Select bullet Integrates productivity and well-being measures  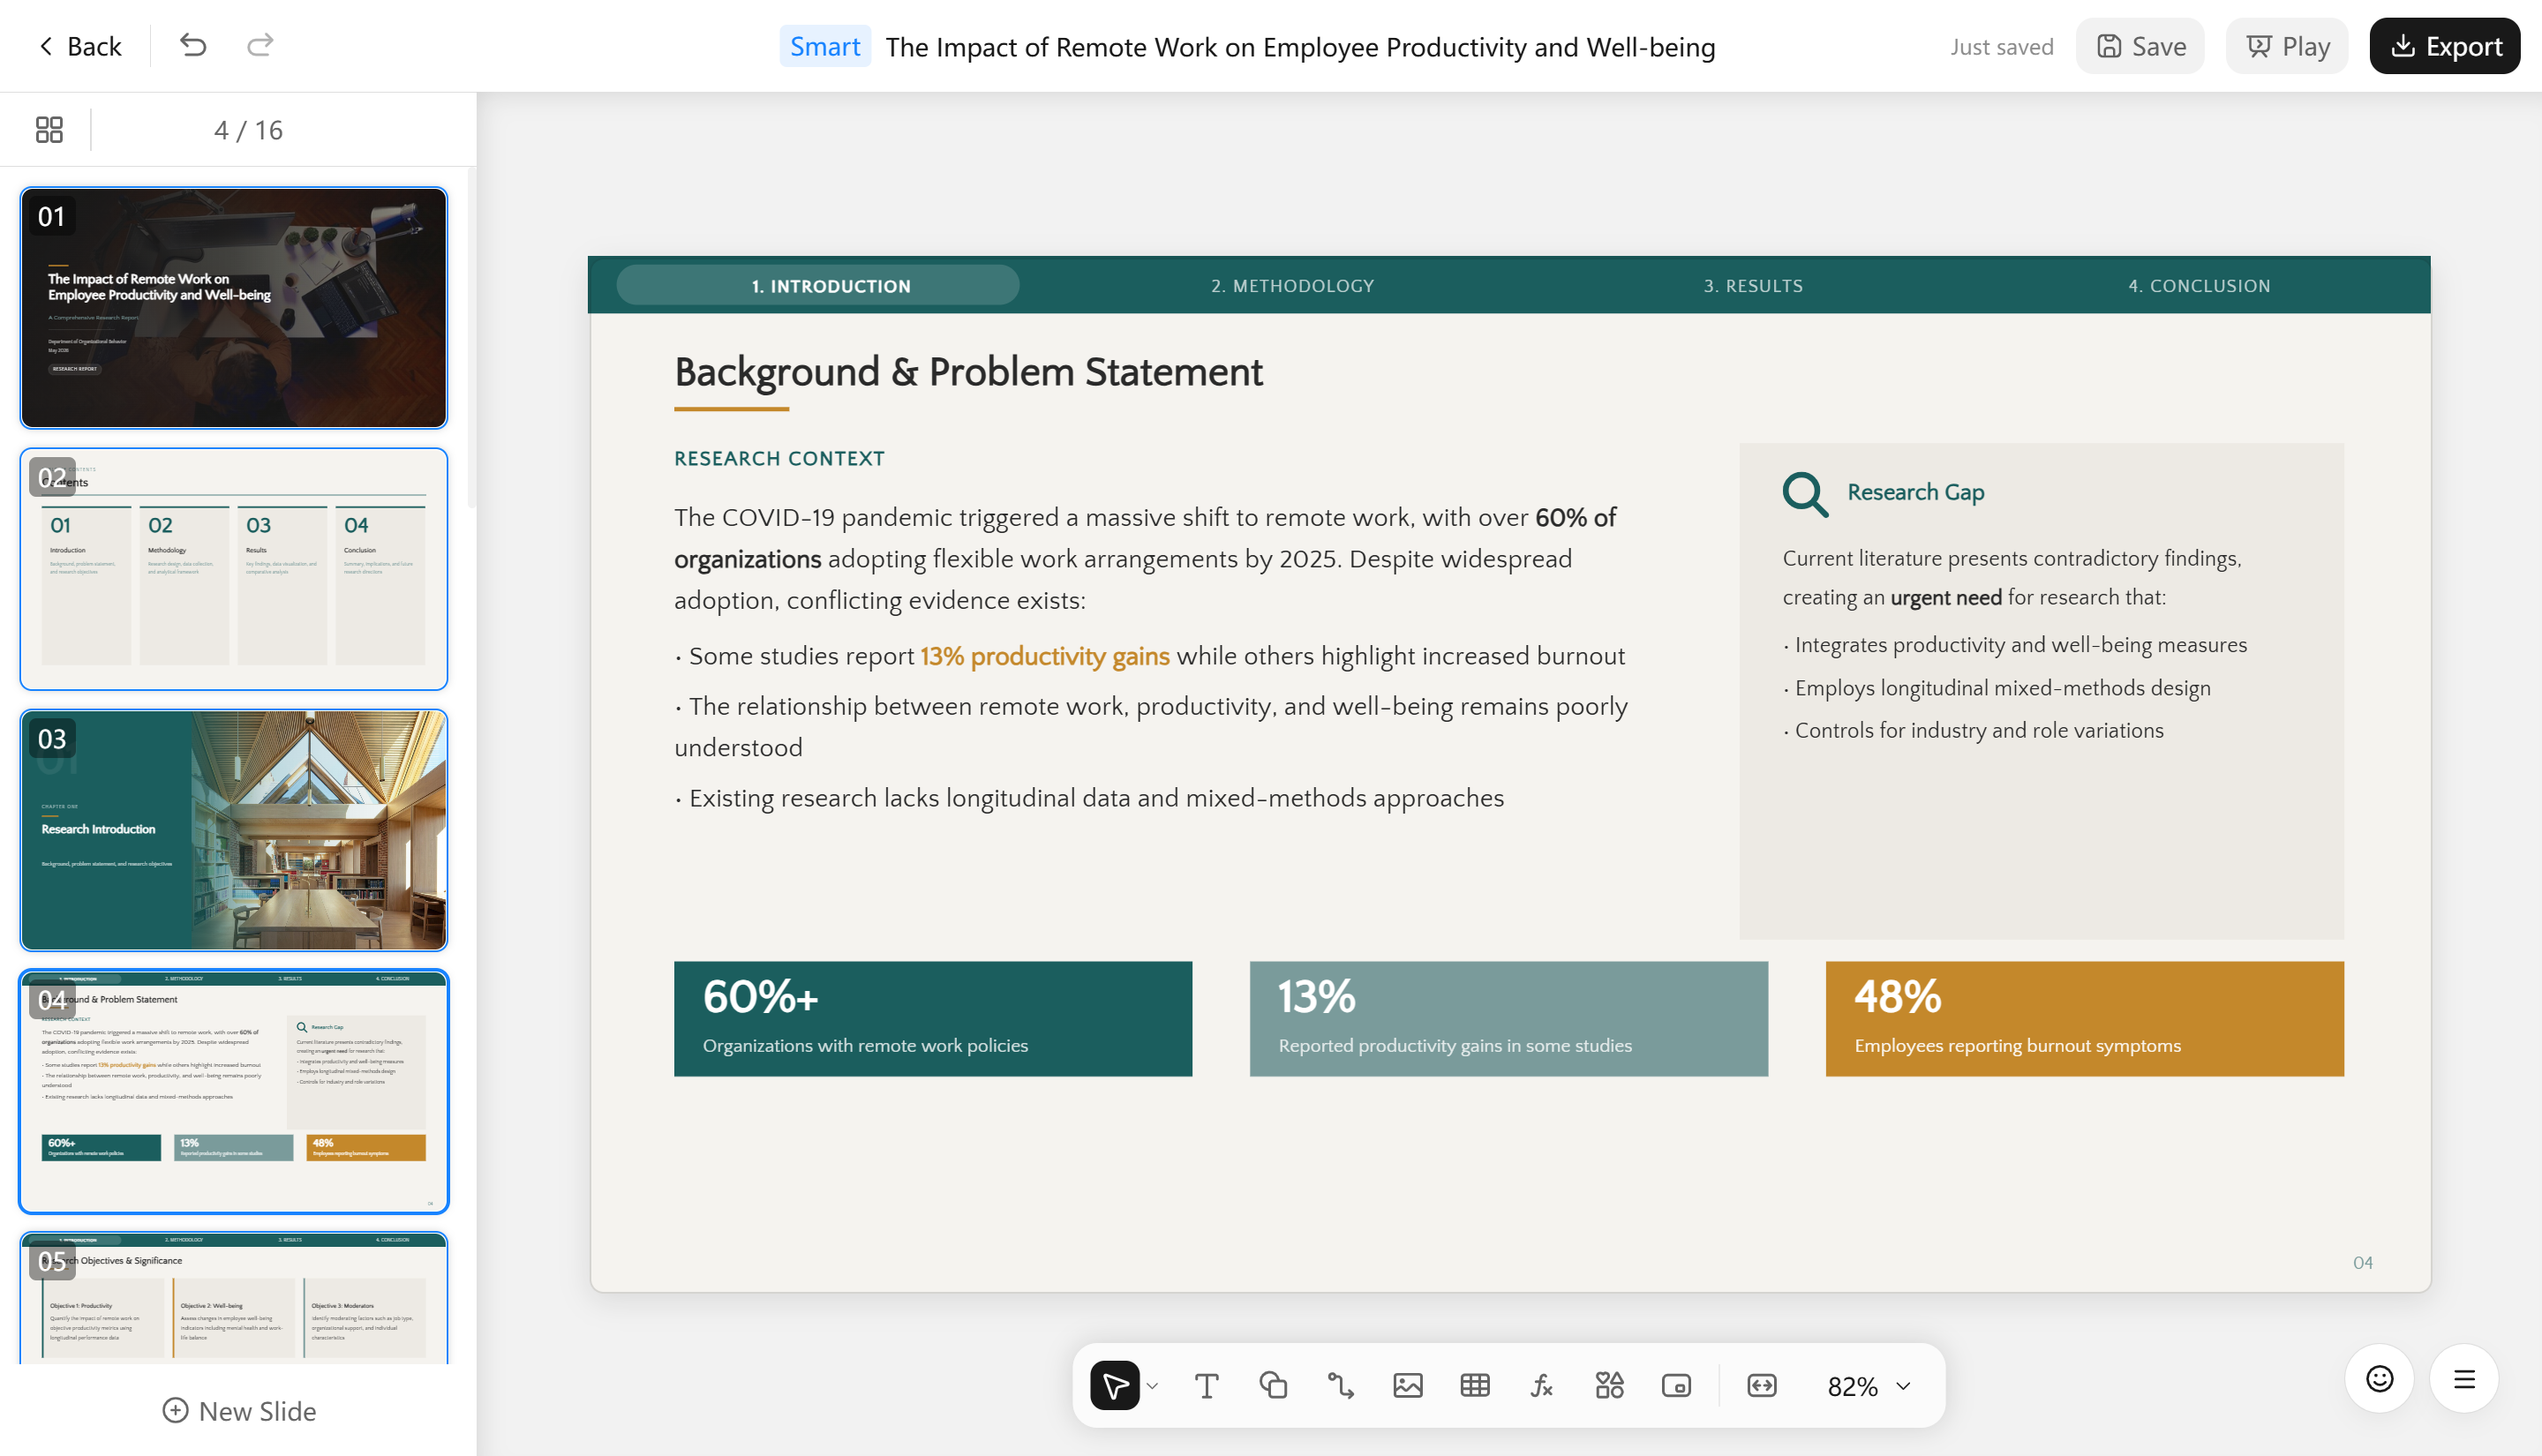[2015, 645]
